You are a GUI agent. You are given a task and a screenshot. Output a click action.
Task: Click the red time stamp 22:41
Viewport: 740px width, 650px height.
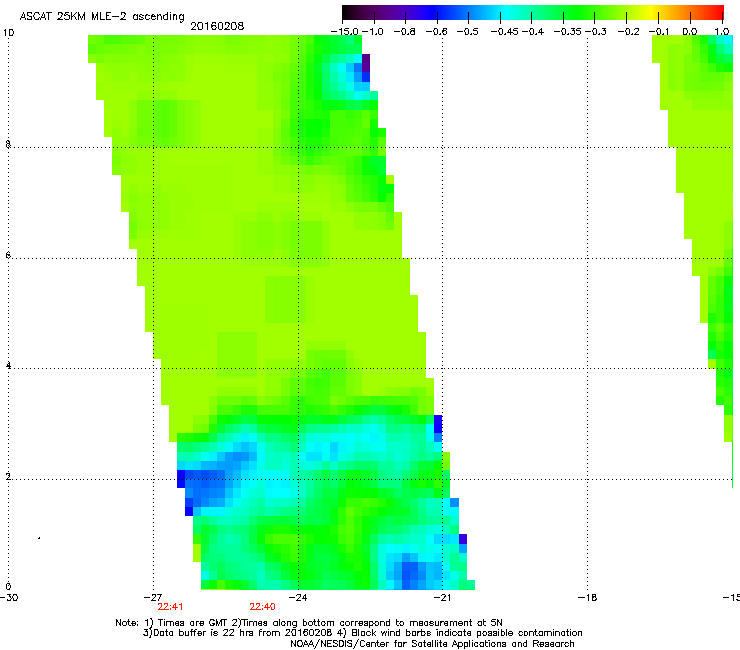pyautogui.click(x=170, y=607)
